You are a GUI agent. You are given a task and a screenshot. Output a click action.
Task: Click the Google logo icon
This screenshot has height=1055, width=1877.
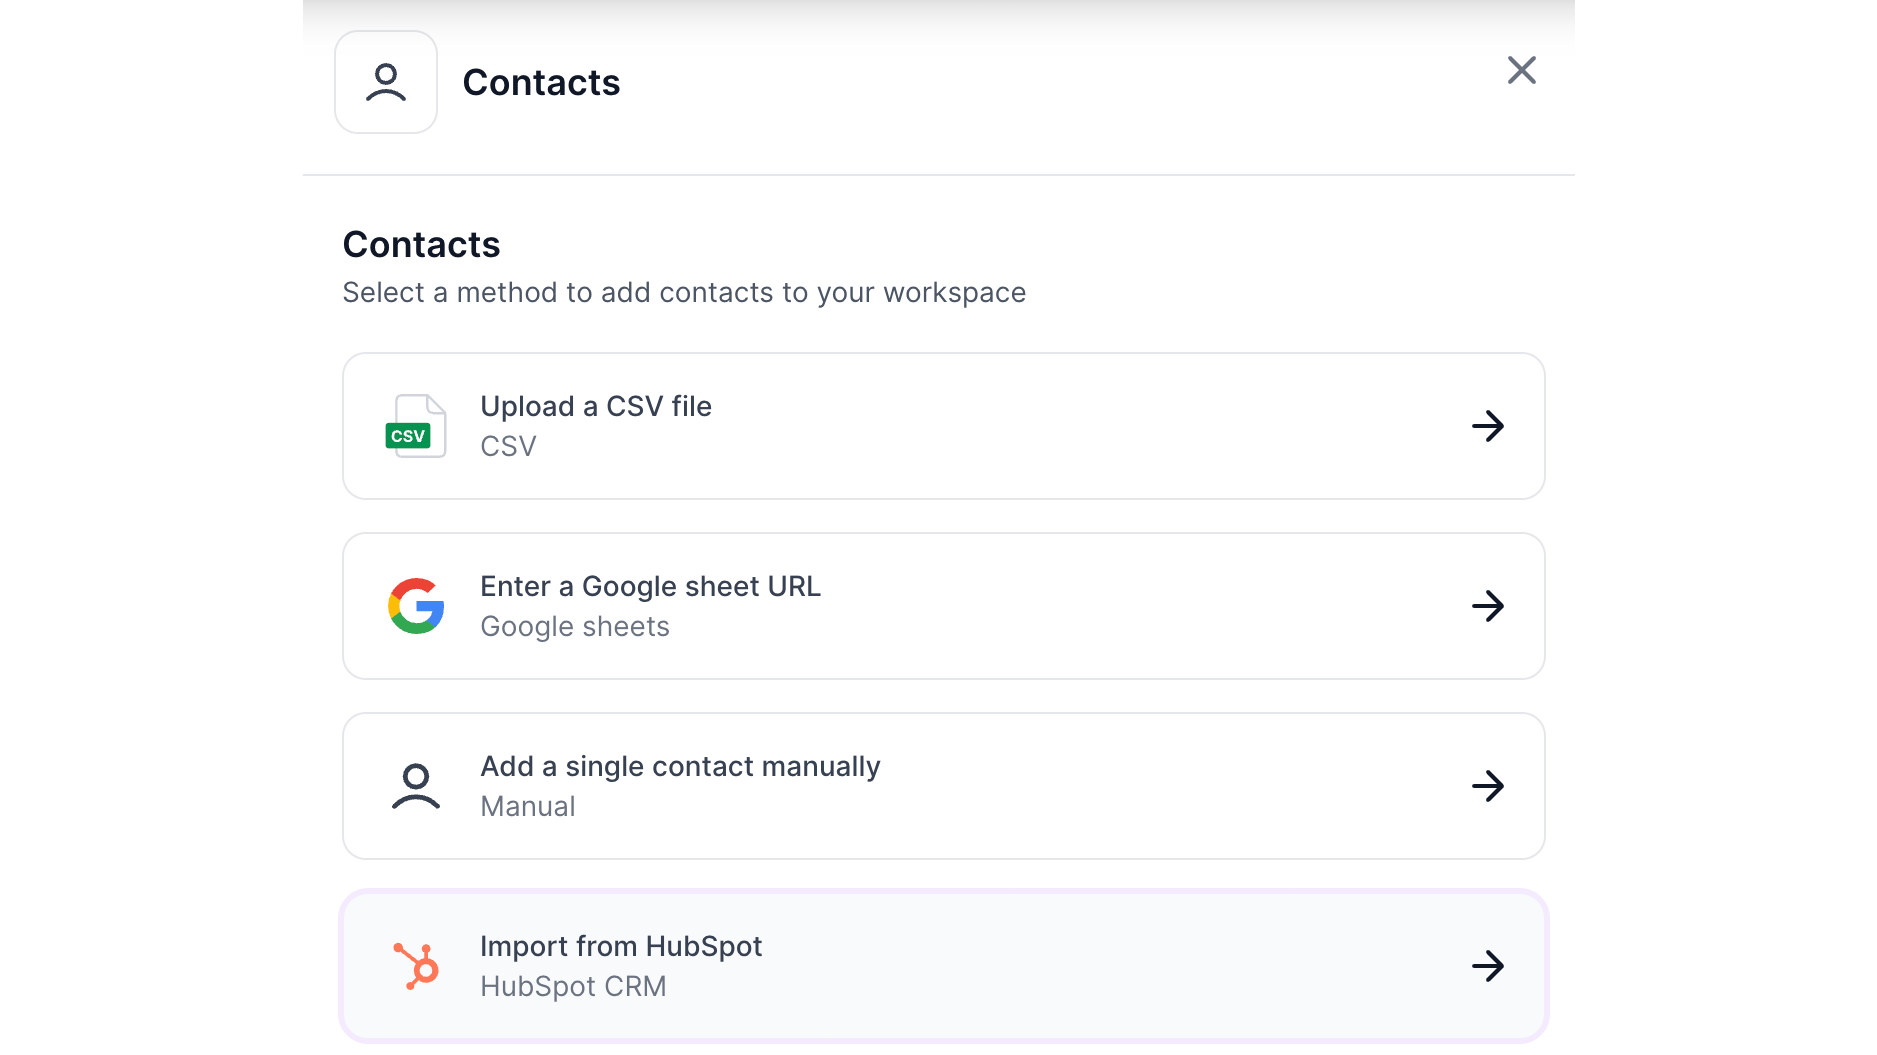click(x=416, y=606)
